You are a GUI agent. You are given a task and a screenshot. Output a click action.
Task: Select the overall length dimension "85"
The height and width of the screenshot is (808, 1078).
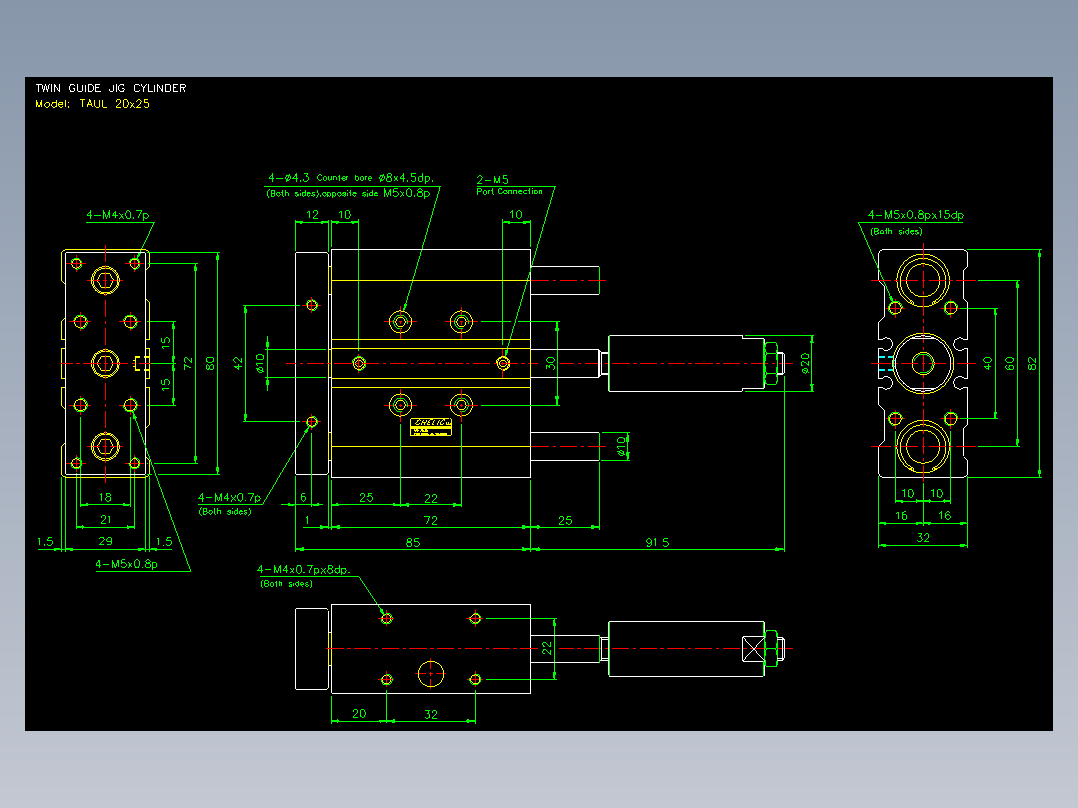pyautogui.click(x=412, y=542)
